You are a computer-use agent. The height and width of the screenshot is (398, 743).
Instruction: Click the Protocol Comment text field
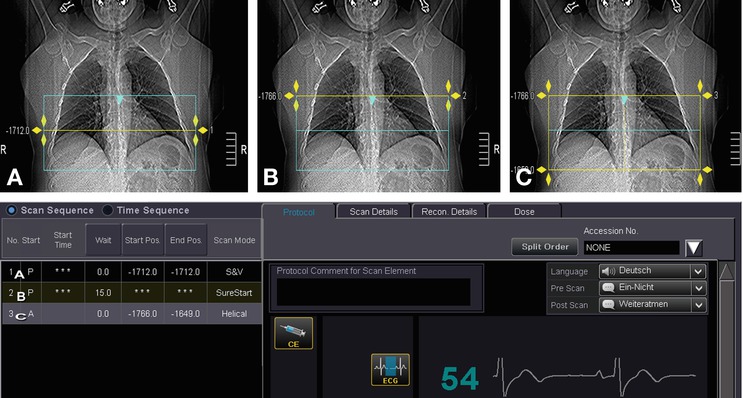click(x=374, y=292)
